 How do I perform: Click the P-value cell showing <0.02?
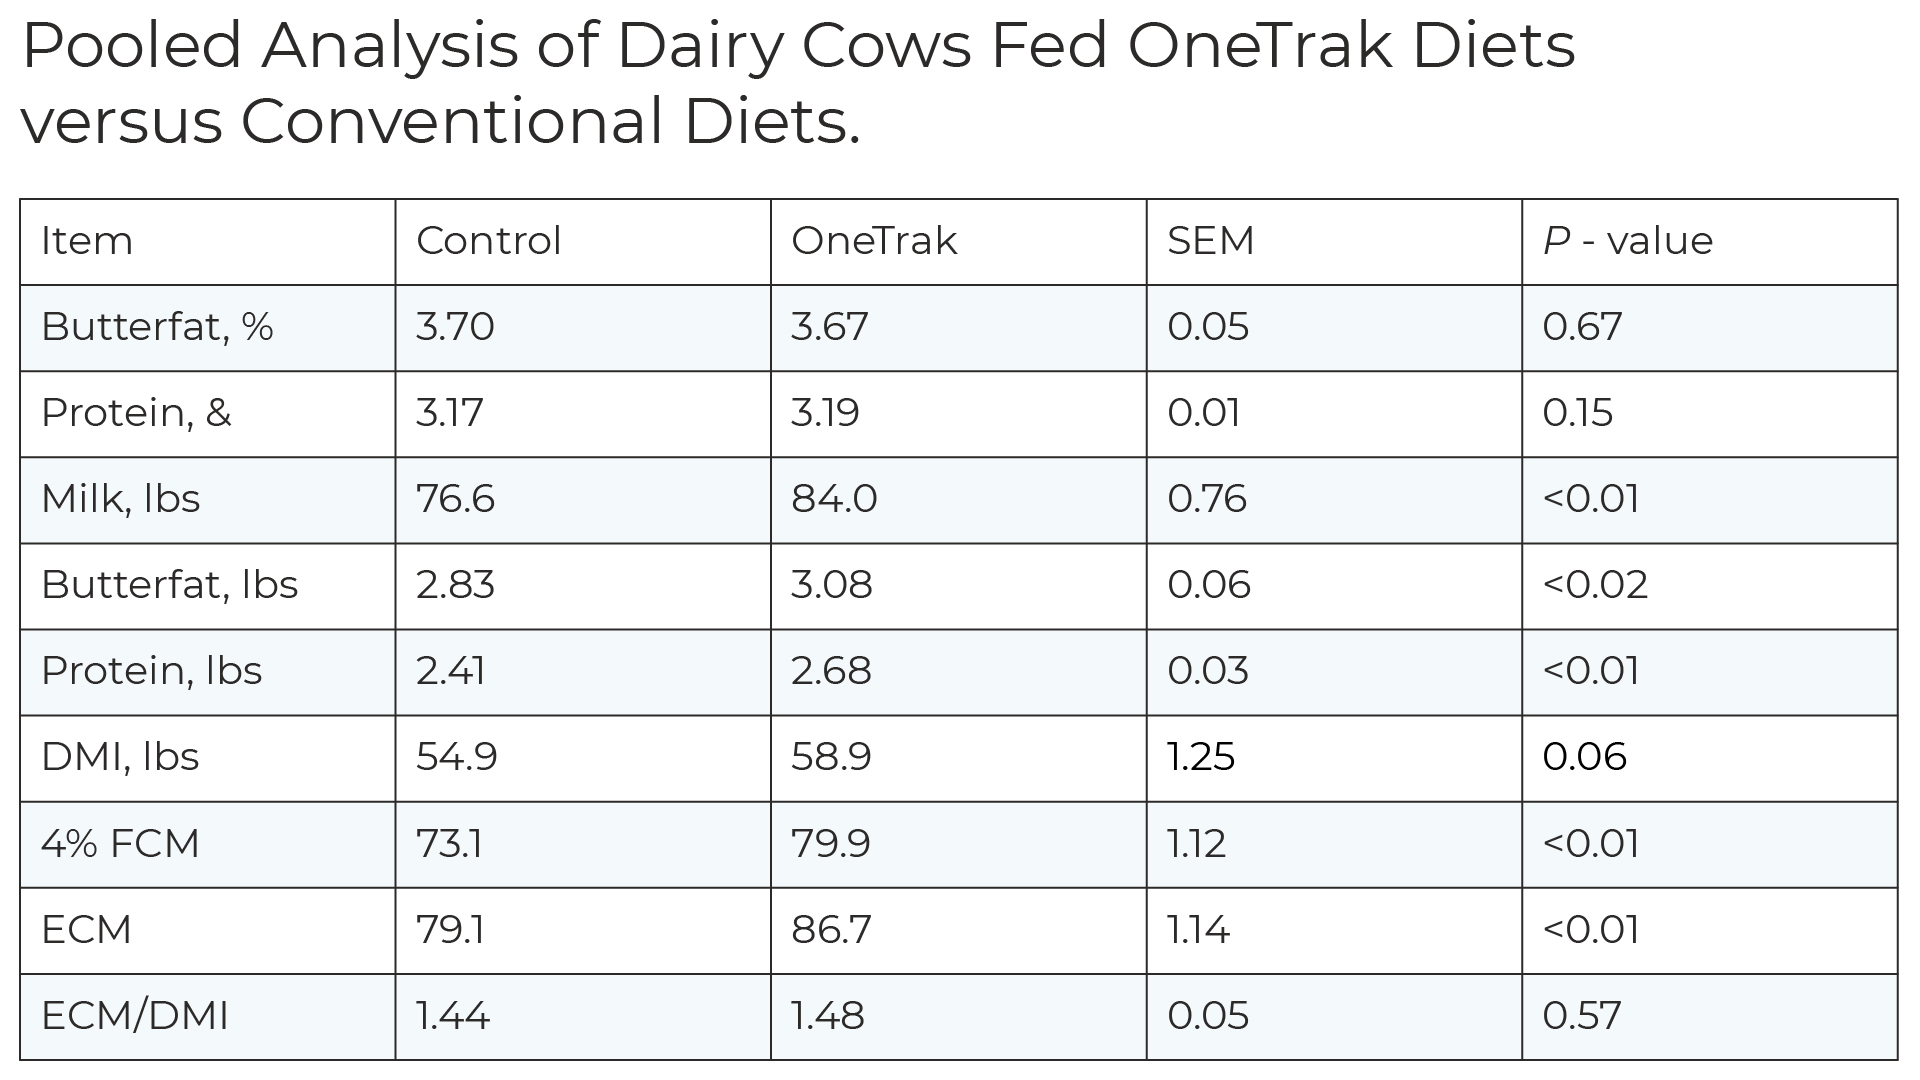coord(1595,585)
